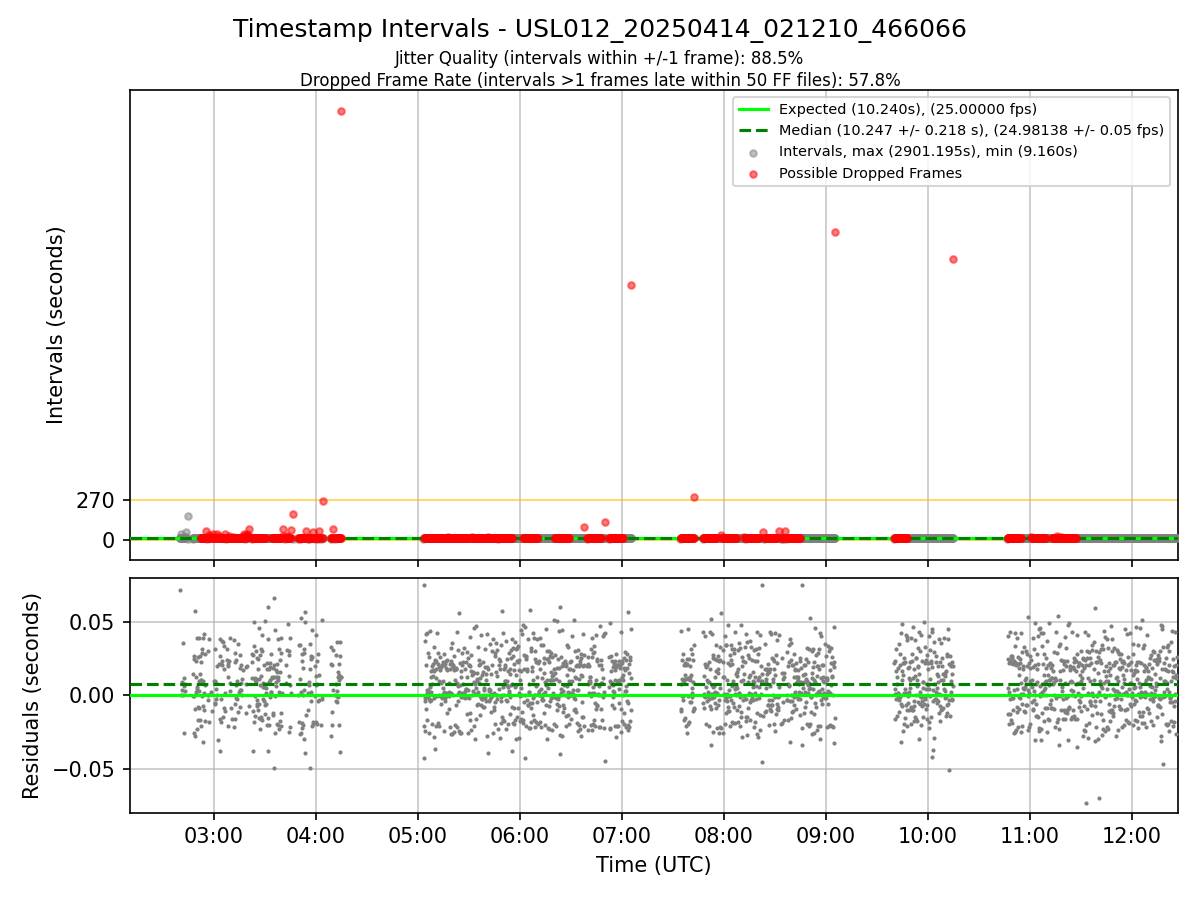Click the "Intervals (seconds)" y-axis label

click(x=56, y=325)
